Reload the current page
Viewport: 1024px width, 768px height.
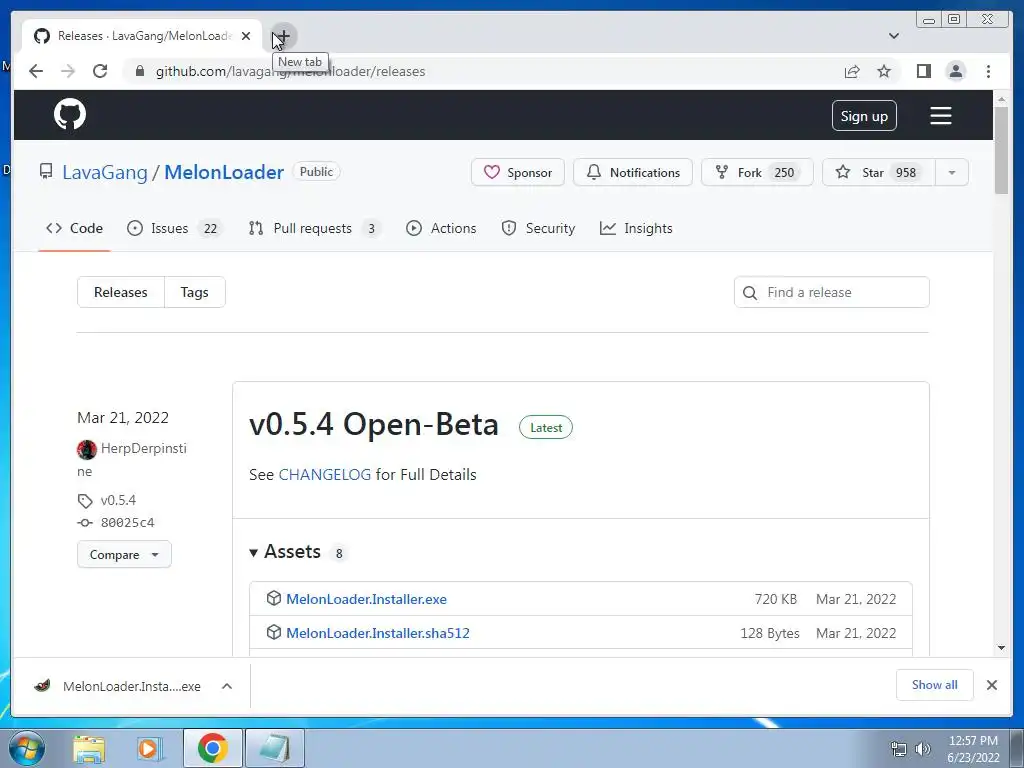pos(100,71)
